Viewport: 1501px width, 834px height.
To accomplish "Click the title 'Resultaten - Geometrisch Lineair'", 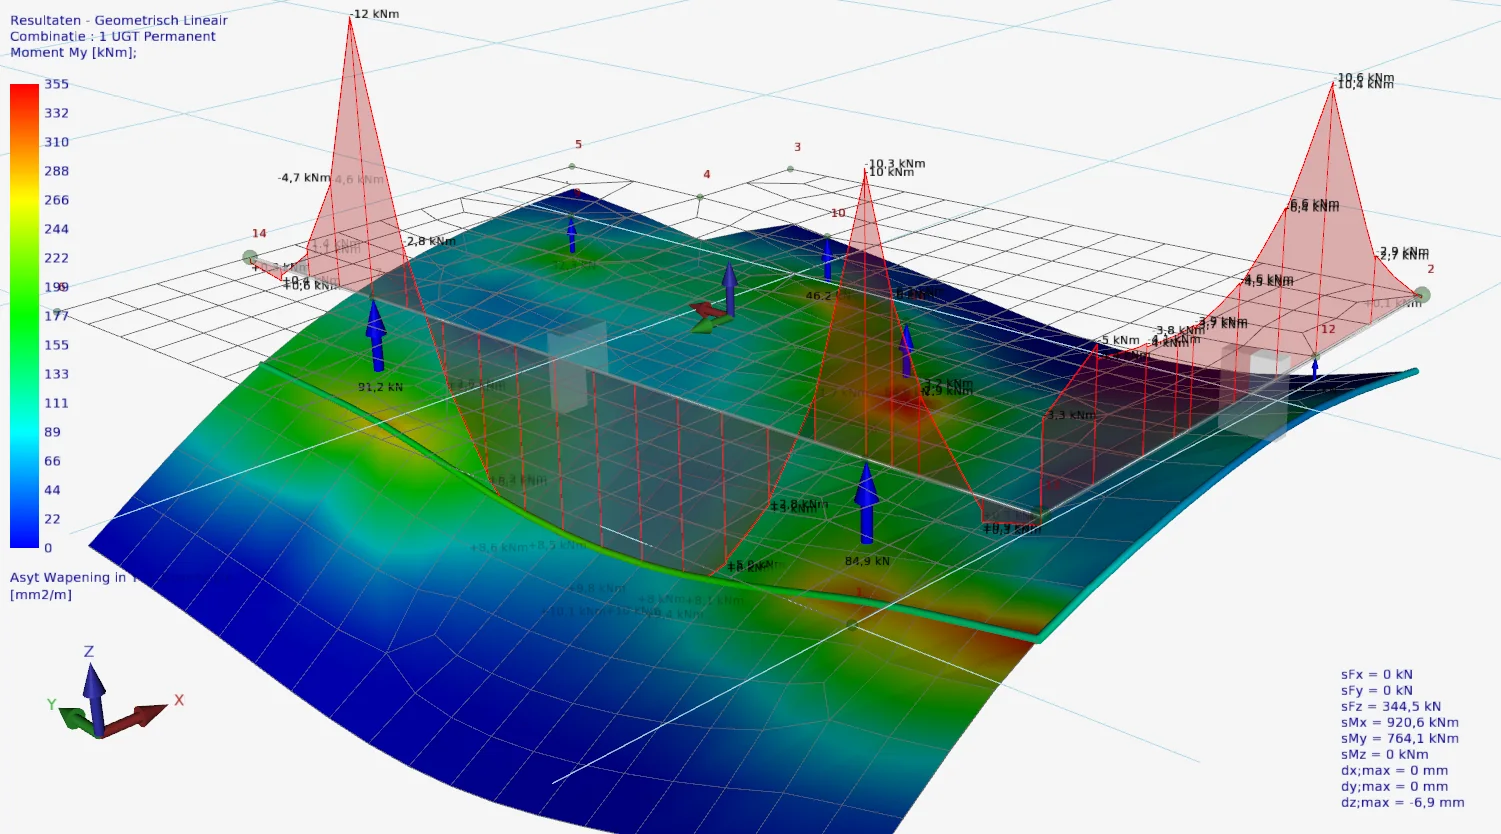I will (119, 20).
